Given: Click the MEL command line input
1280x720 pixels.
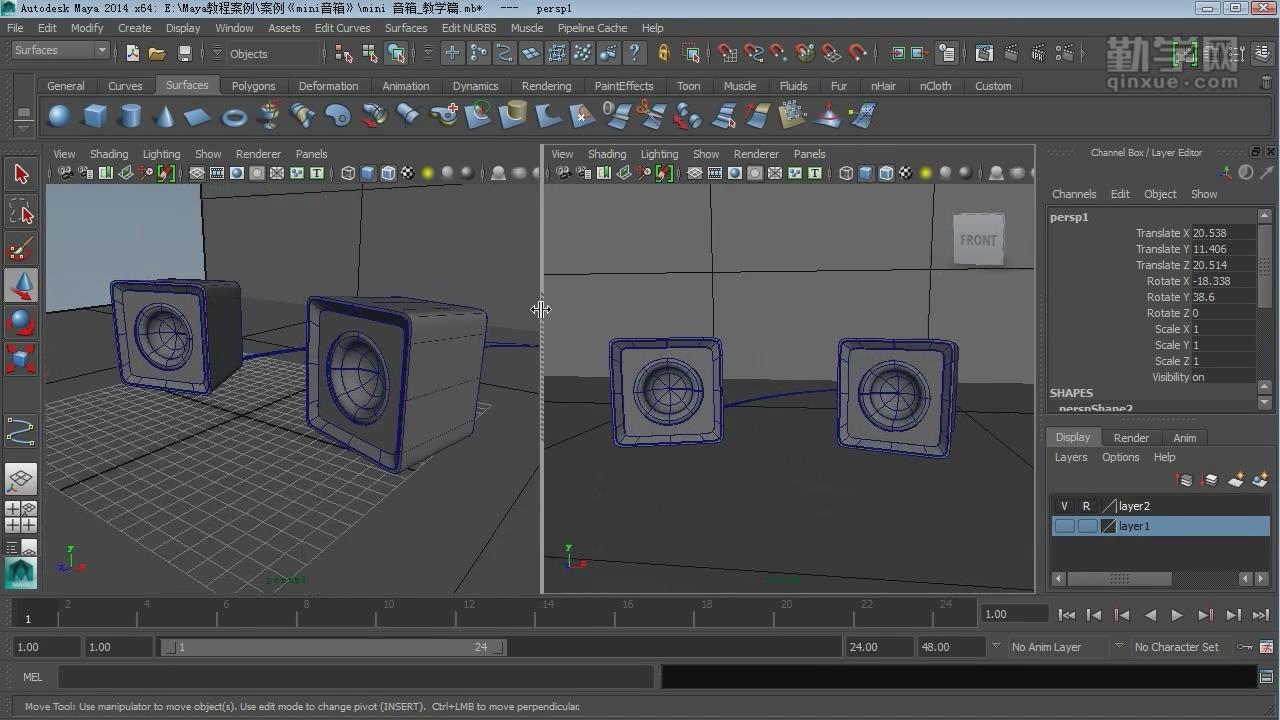Looking at the screenshot, I should [x=355, y=677].
